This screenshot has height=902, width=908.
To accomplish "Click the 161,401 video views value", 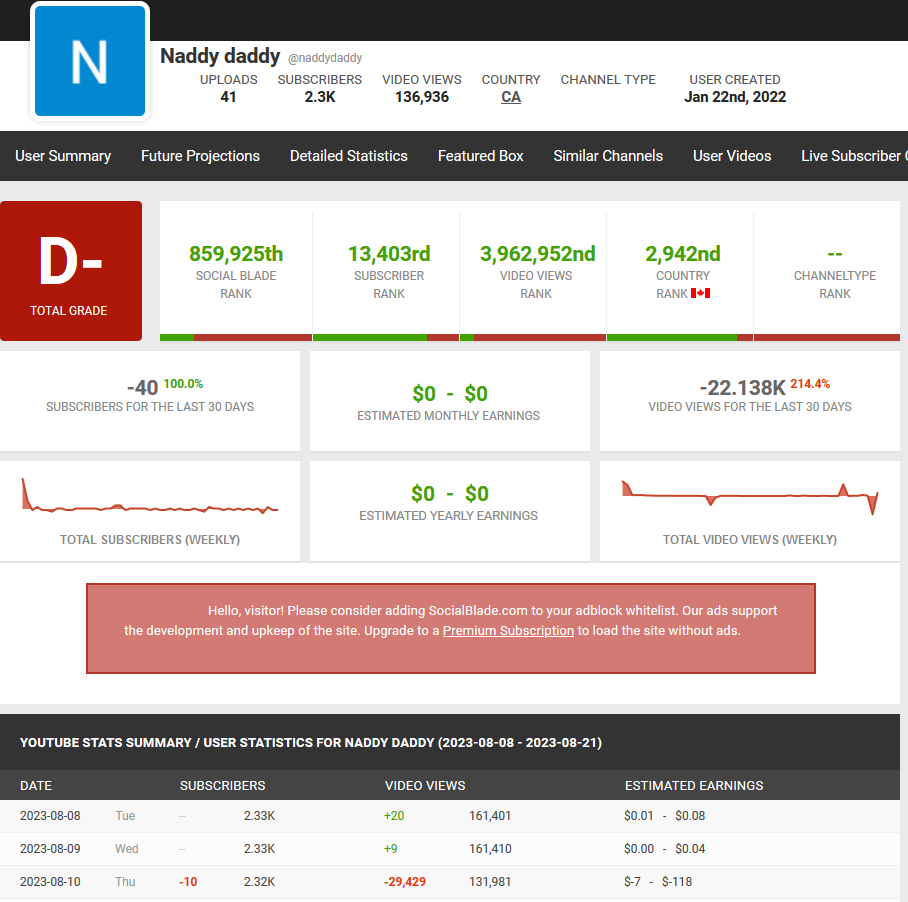I will tap(490, 816).
